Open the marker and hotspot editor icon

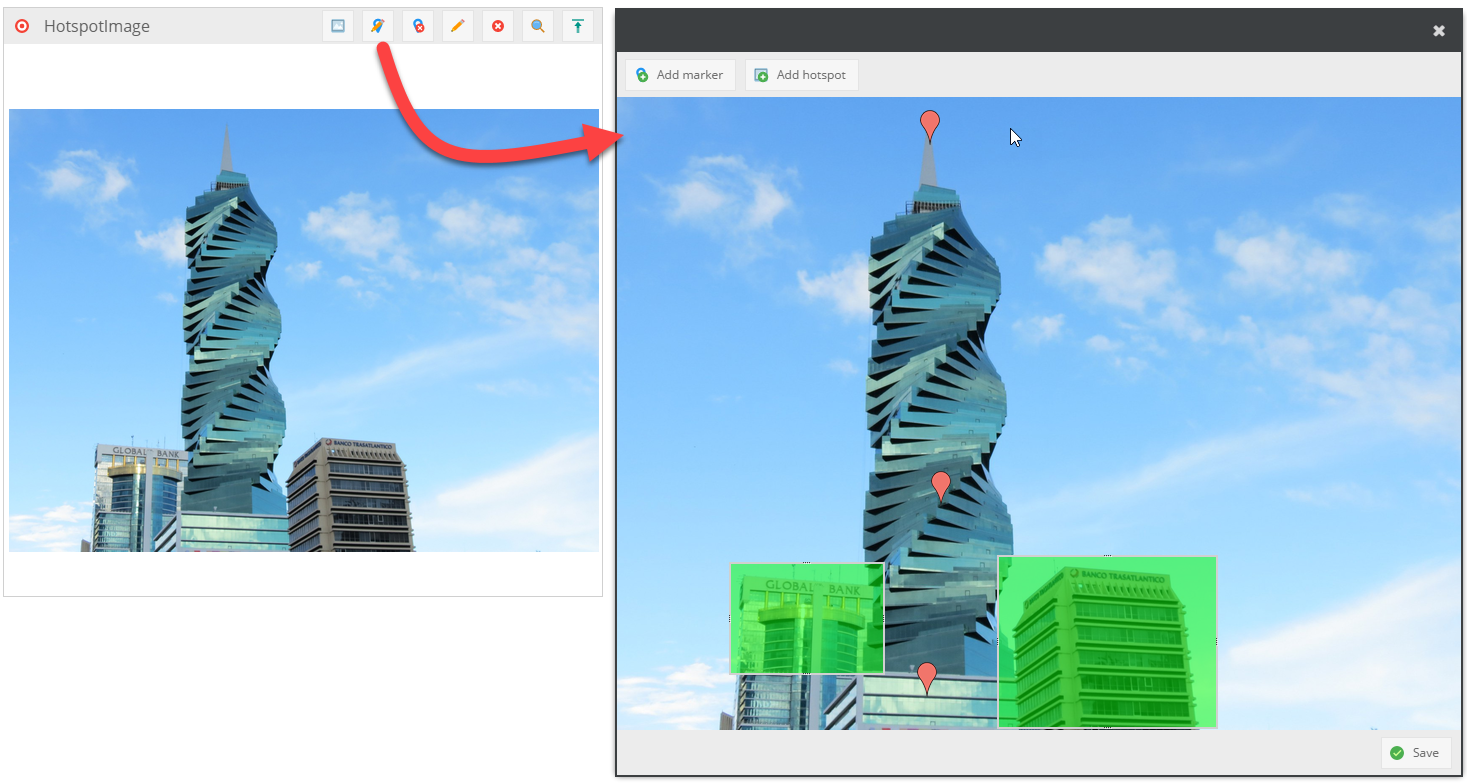pos(378,27)
